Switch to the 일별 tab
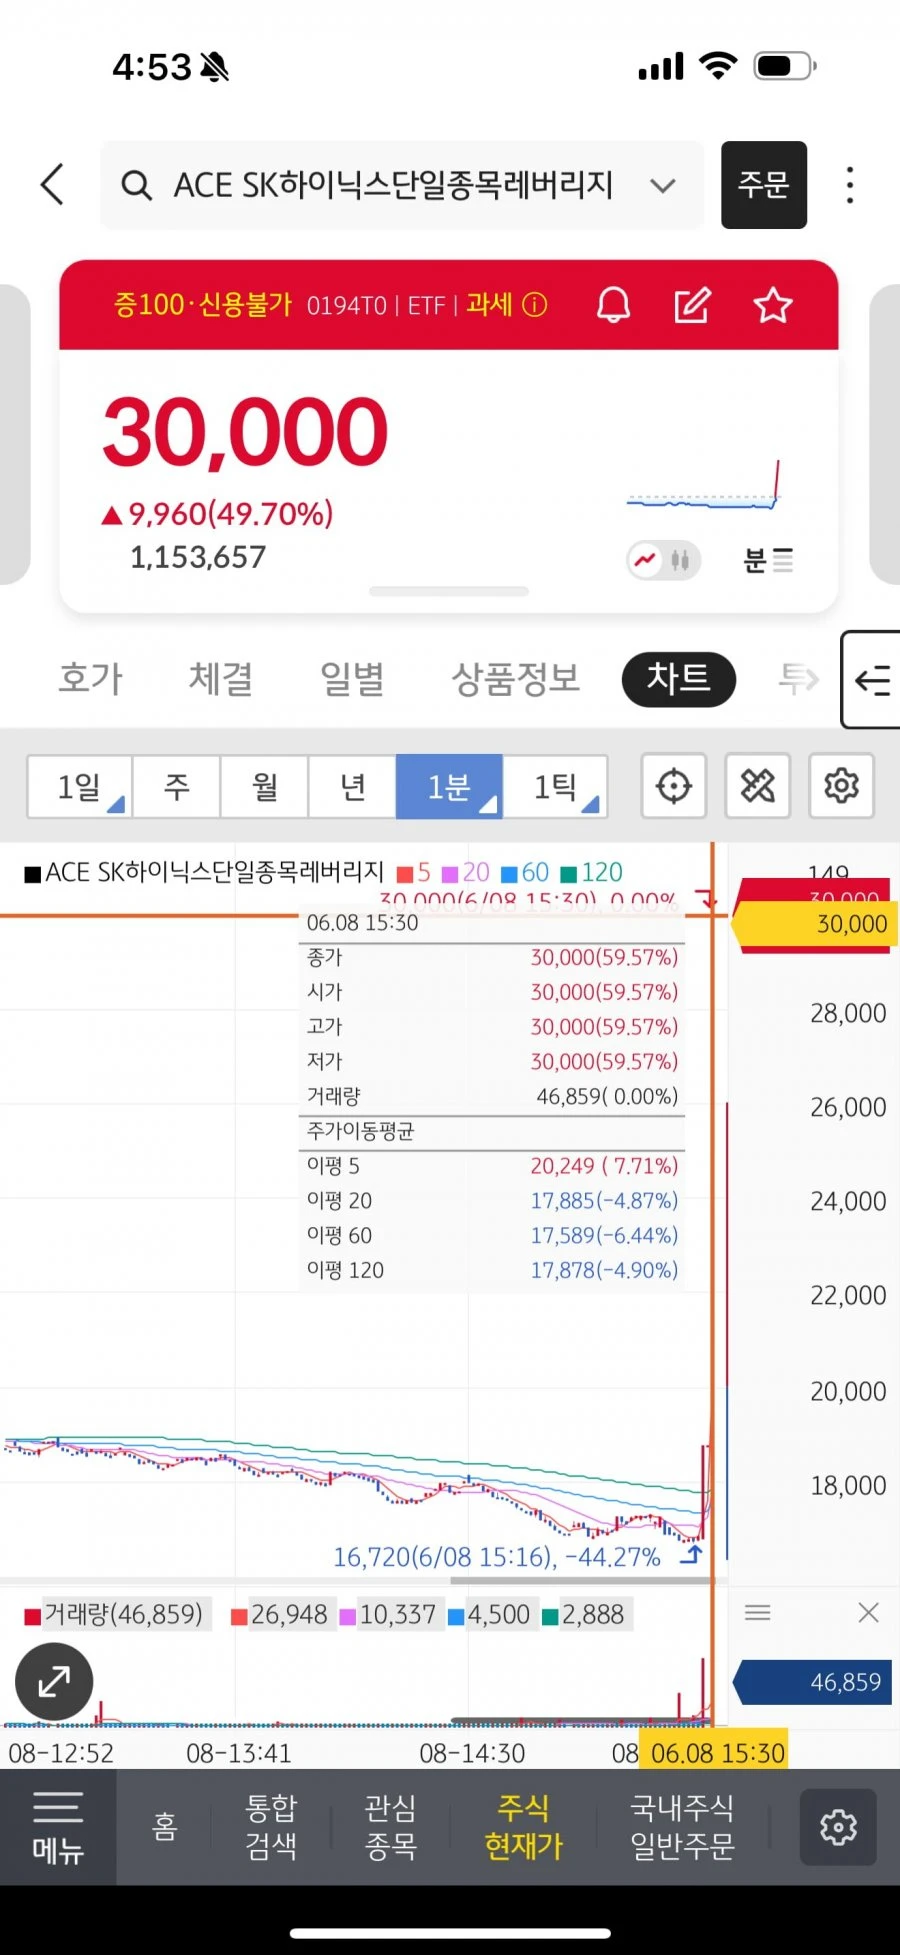Viewport: 900px width, 1955px height. pos(352,679)
